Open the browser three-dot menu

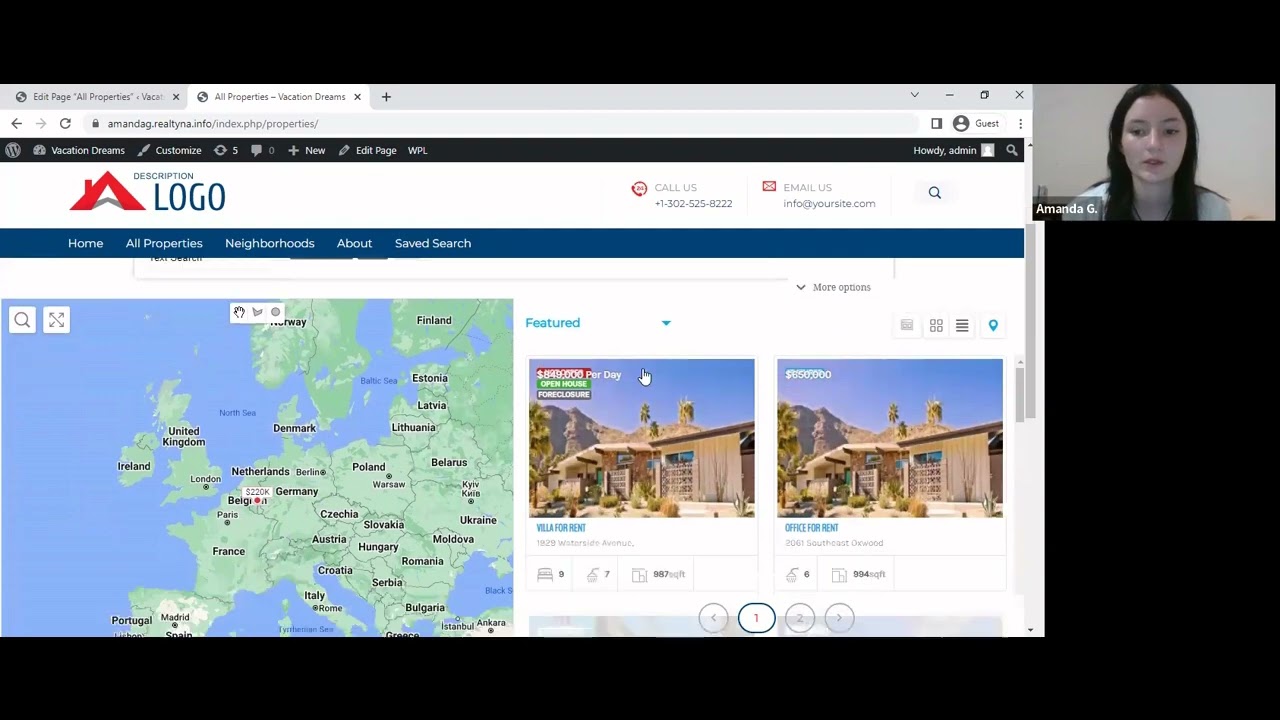(x=1020, y=123)
